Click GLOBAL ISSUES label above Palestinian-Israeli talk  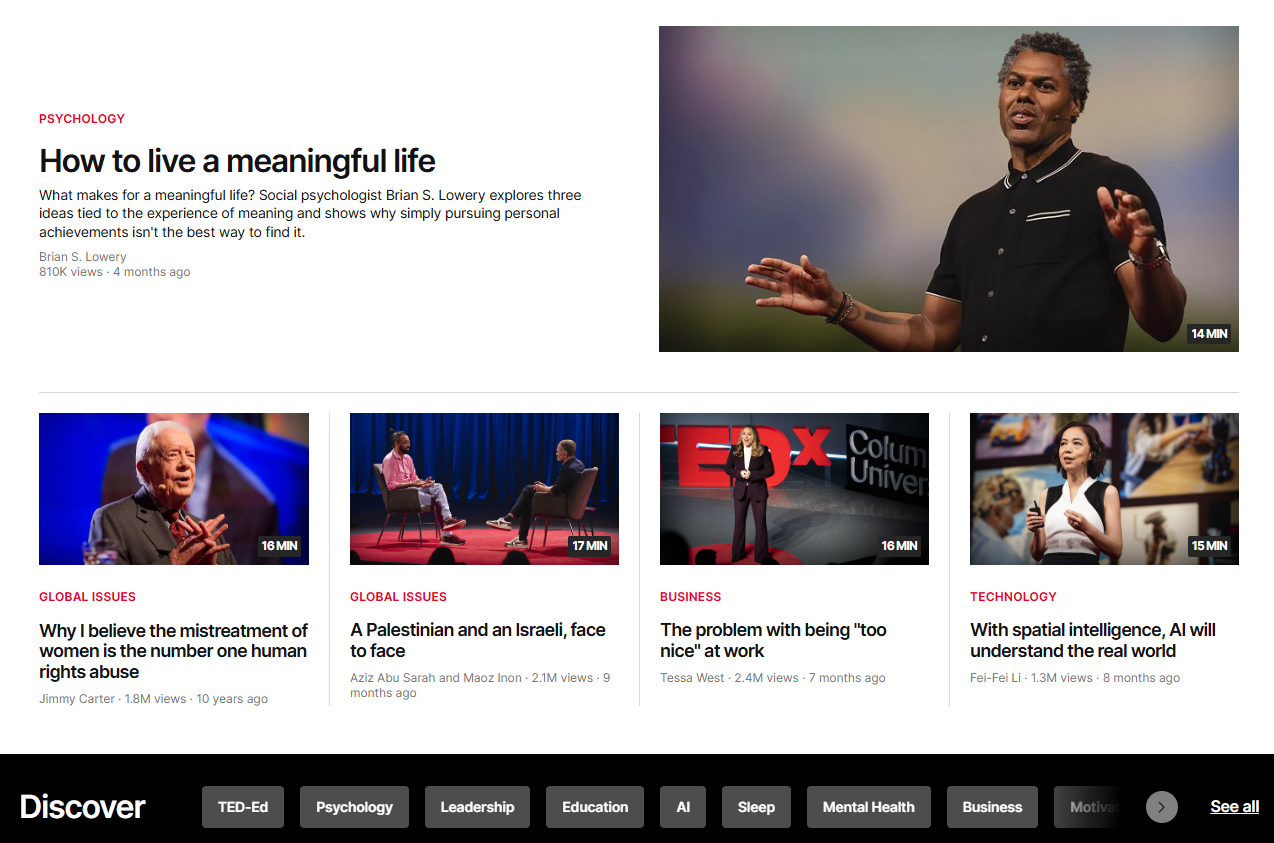(398, 597)
